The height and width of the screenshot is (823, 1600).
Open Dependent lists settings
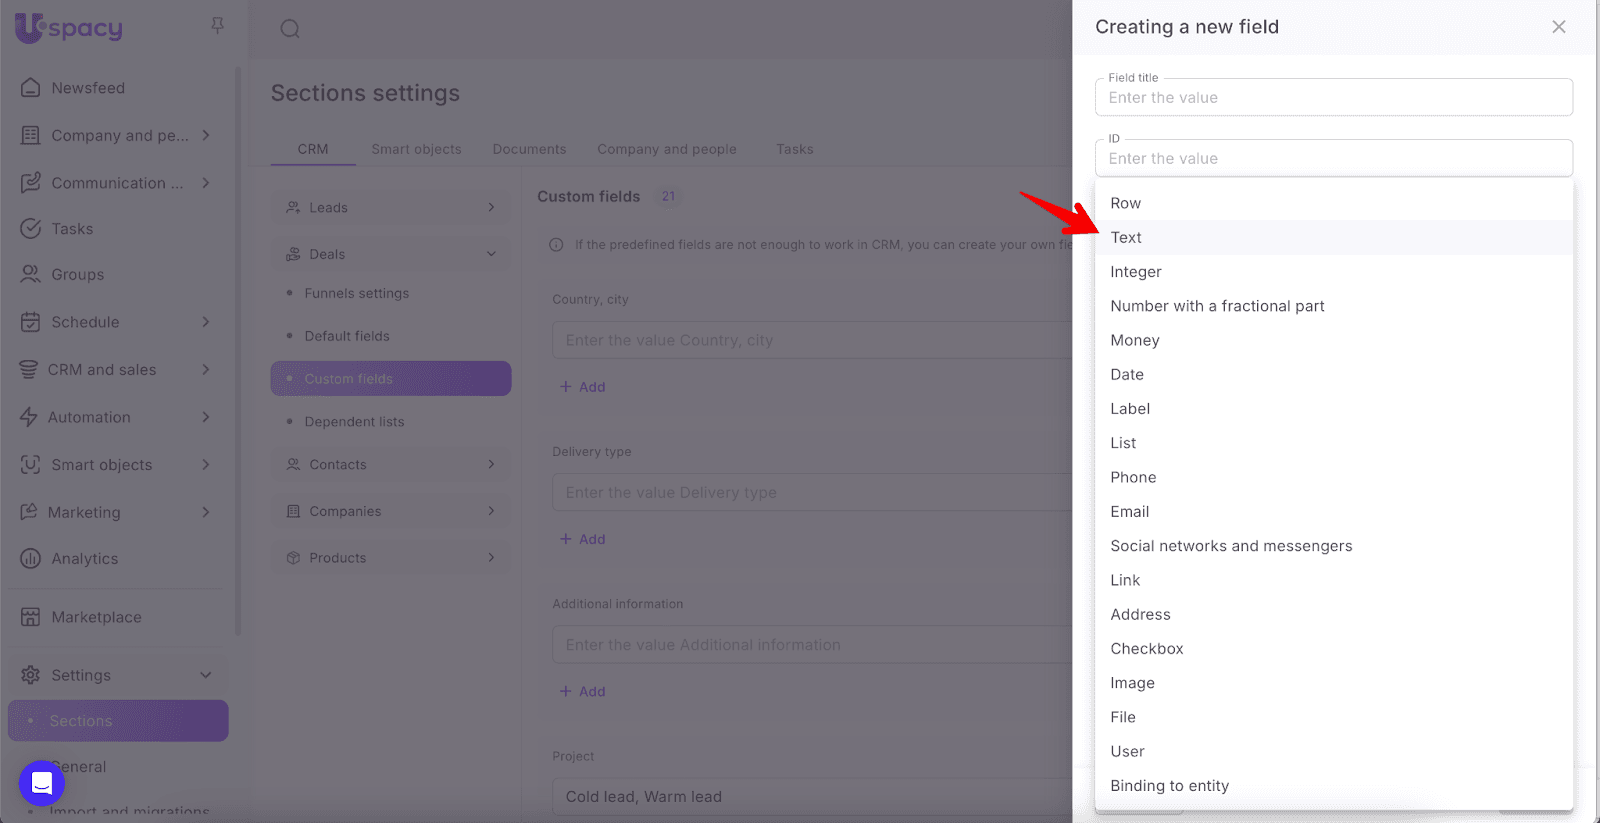354,422
